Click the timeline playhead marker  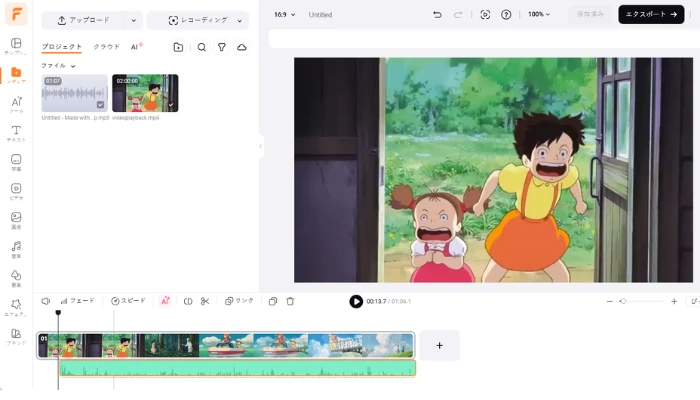(58, 313)
